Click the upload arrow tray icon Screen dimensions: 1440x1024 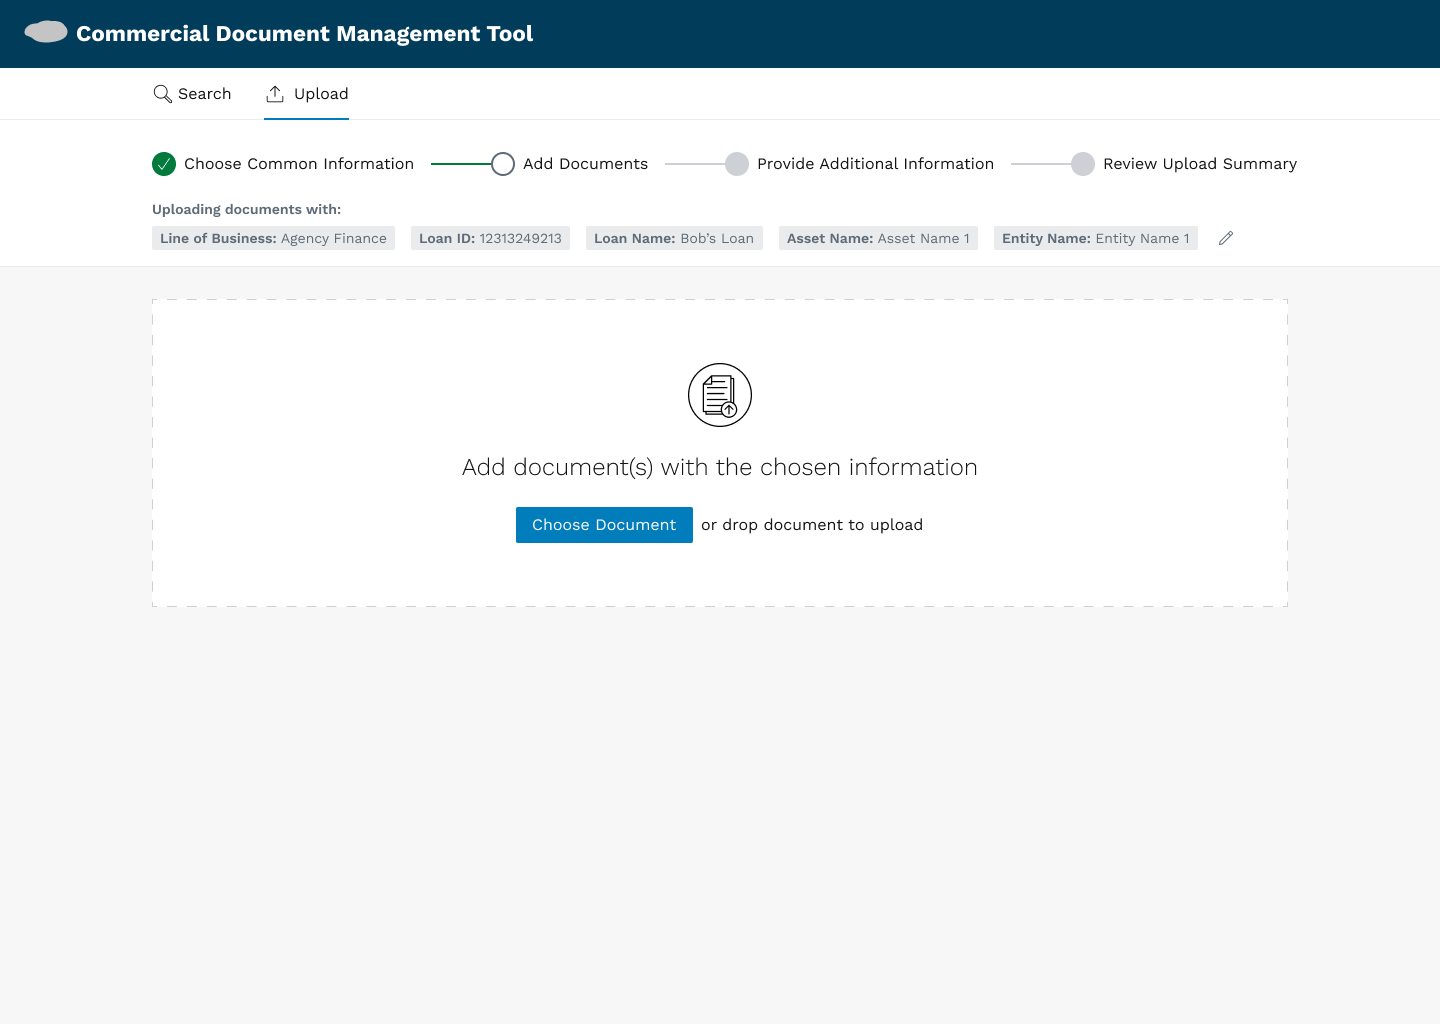tap(275, 94)
